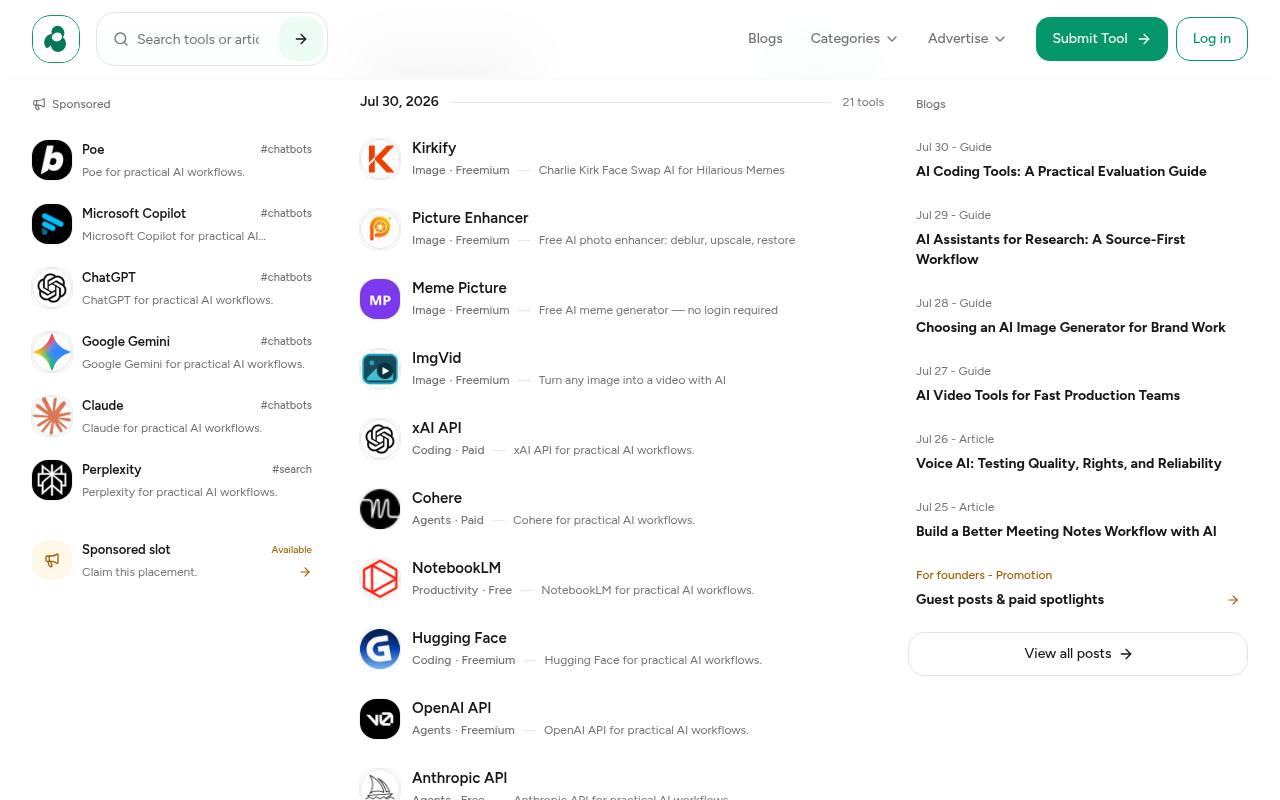Open the Picture Enhancer title link
The height and width of the screenshot is (800, 1280).
pyautogui.click(x=470, y=218)
